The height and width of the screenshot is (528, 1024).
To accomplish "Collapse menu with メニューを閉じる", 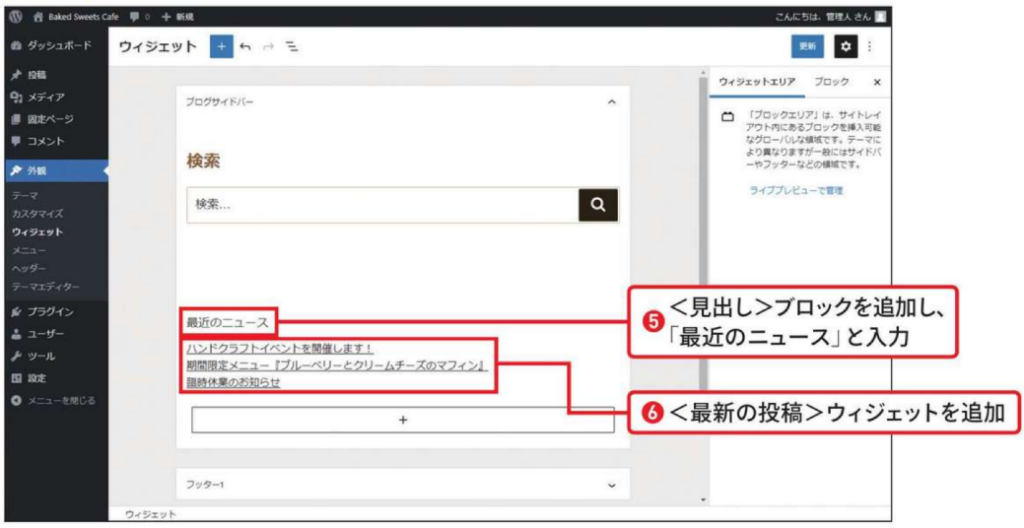I will coord(54,400).
